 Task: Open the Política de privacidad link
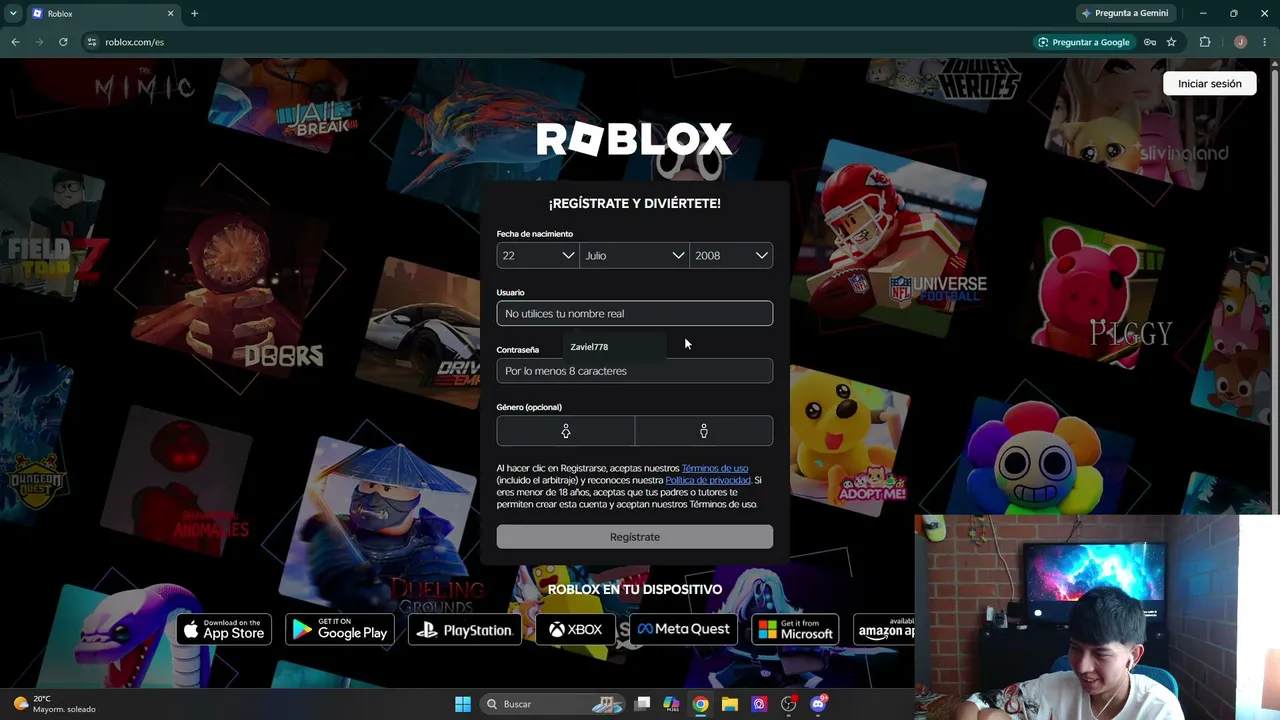[x=708, y=480]
